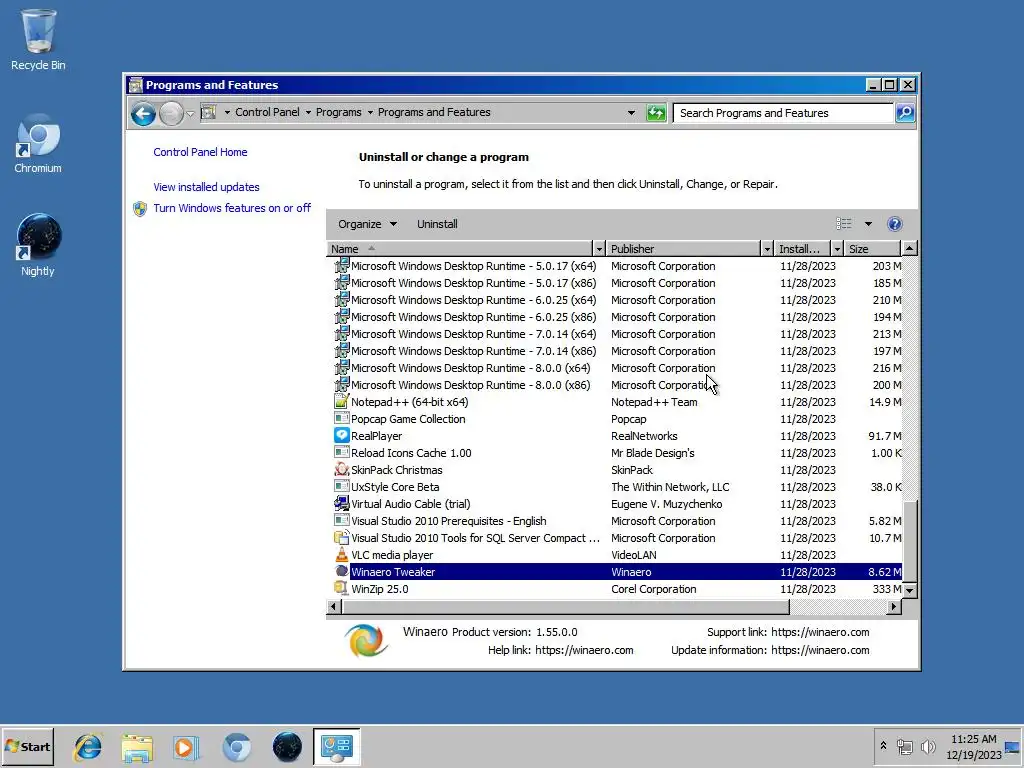Click the vertical scroll down arrow
Image resolution: width=1024 pixels, height=768 pixels.
coord(909,589)
